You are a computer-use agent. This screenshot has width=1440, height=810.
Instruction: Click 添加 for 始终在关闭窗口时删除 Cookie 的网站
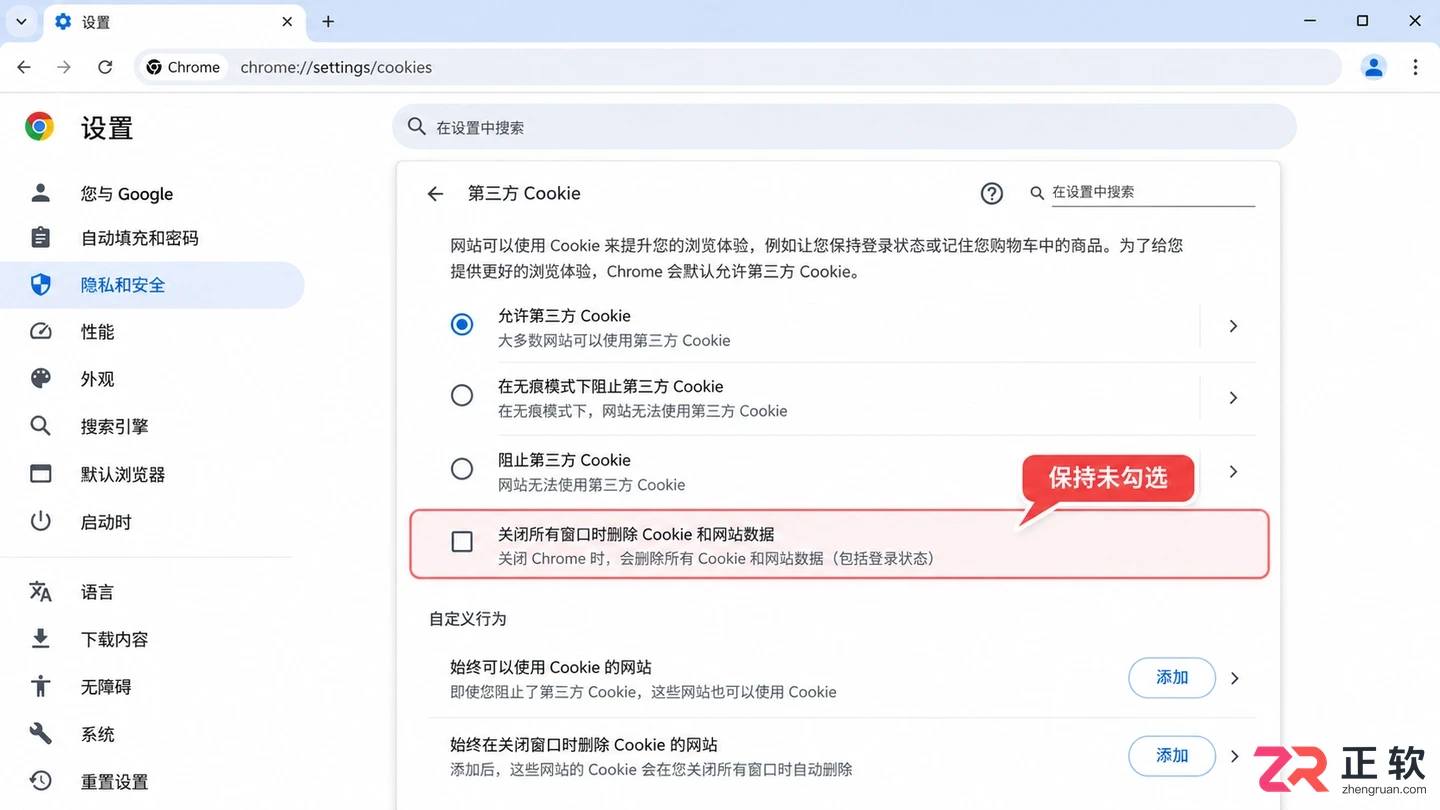click(1172, 756)
